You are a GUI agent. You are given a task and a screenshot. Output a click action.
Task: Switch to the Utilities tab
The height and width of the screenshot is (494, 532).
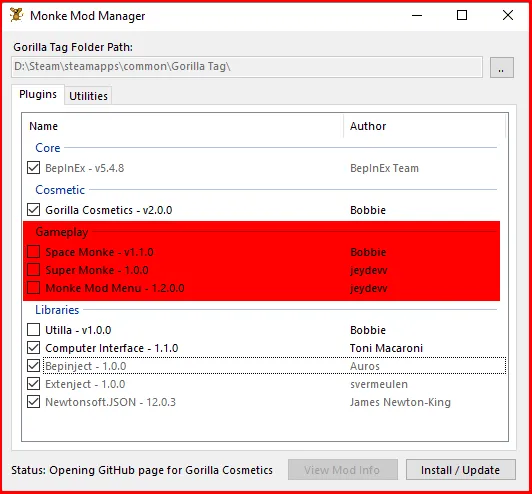(x=88, y=96)
